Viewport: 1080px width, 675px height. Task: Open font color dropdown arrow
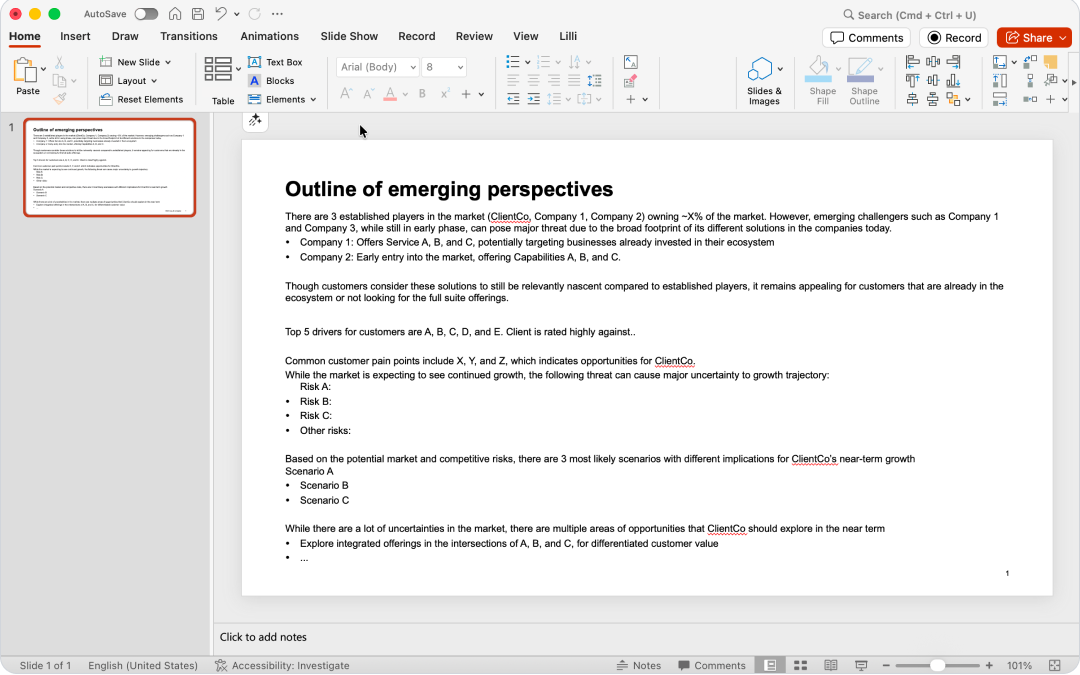[405, 94]
